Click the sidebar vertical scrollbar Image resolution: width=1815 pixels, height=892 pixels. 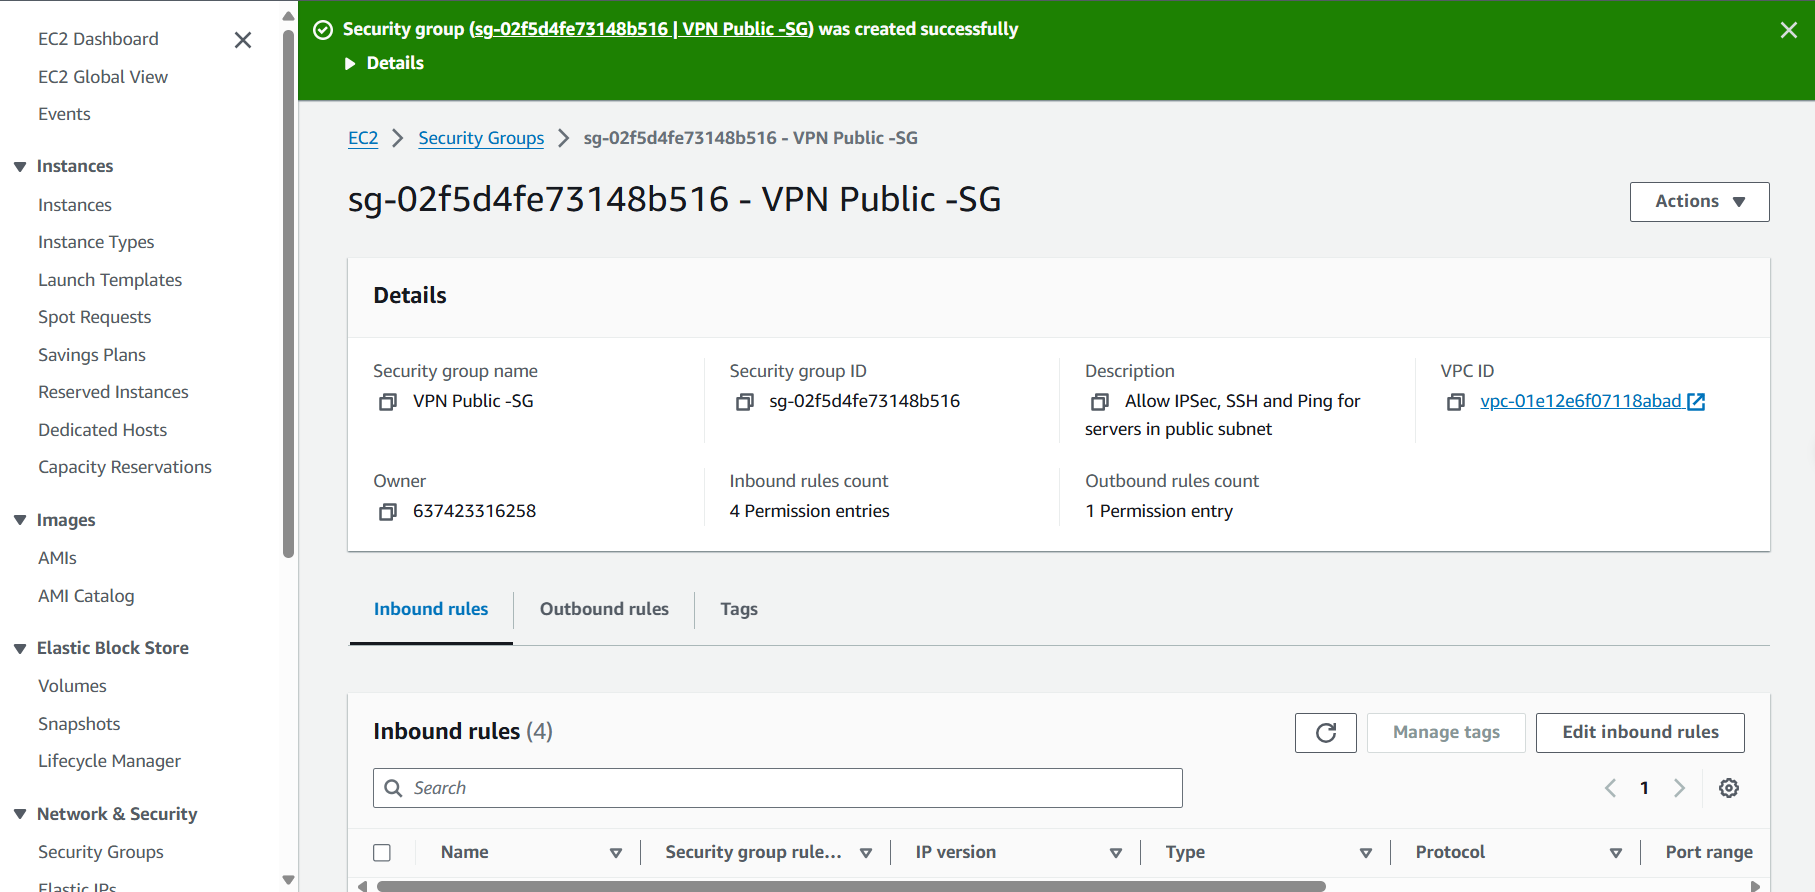coord(289,295)
